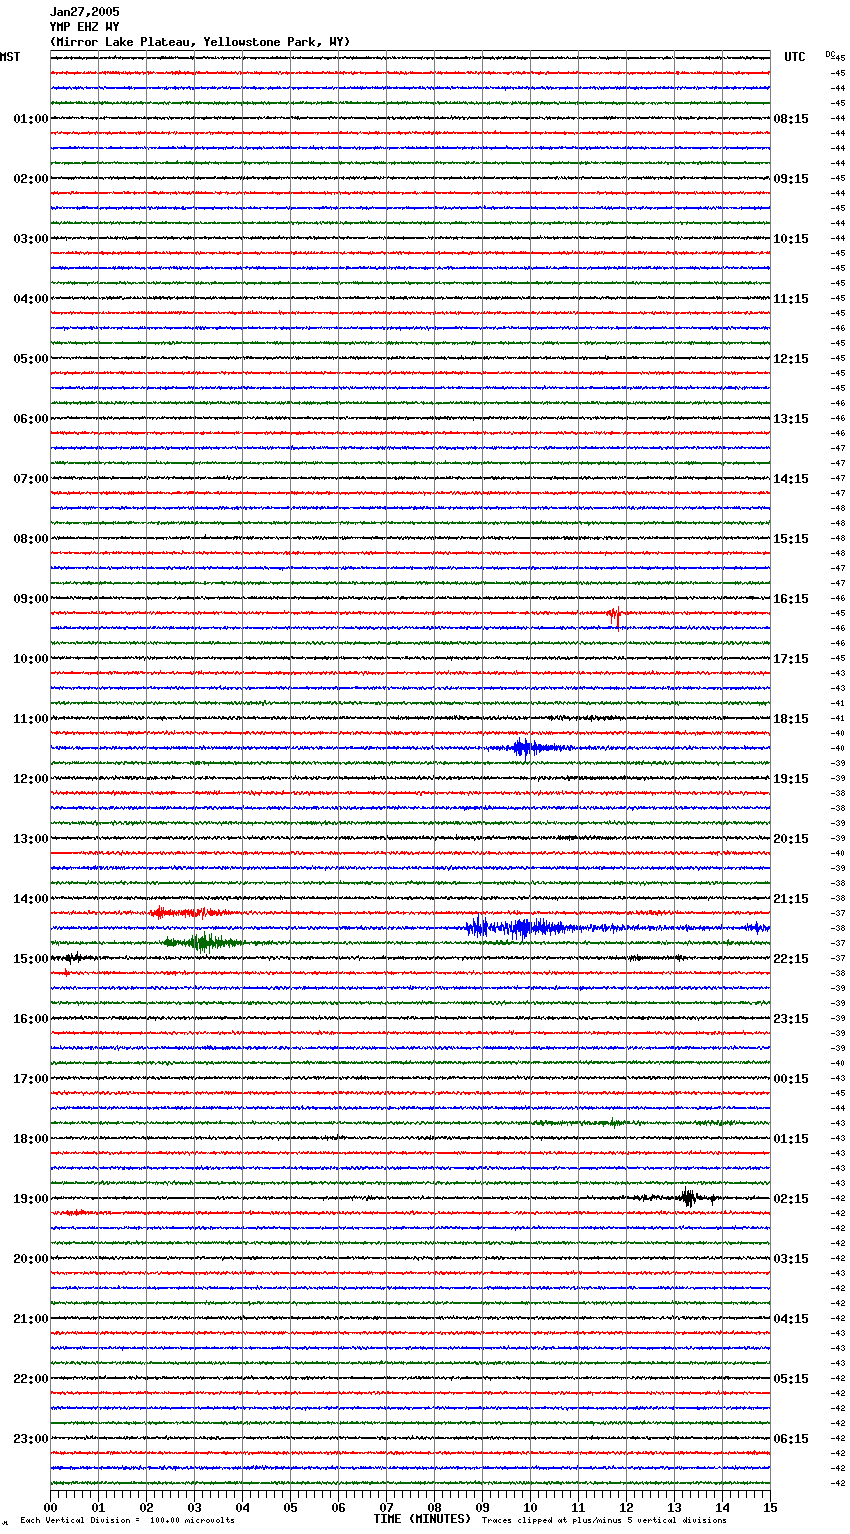Select the 22:00 MST time label
850x1534 pixels.
point(31,1379)
